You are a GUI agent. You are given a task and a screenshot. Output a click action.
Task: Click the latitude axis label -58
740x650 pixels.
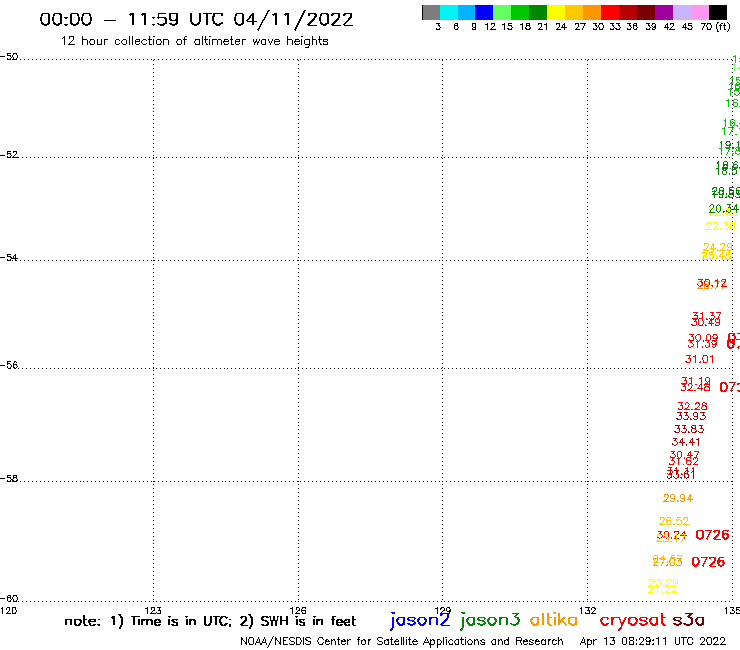[x=9, y=478]
